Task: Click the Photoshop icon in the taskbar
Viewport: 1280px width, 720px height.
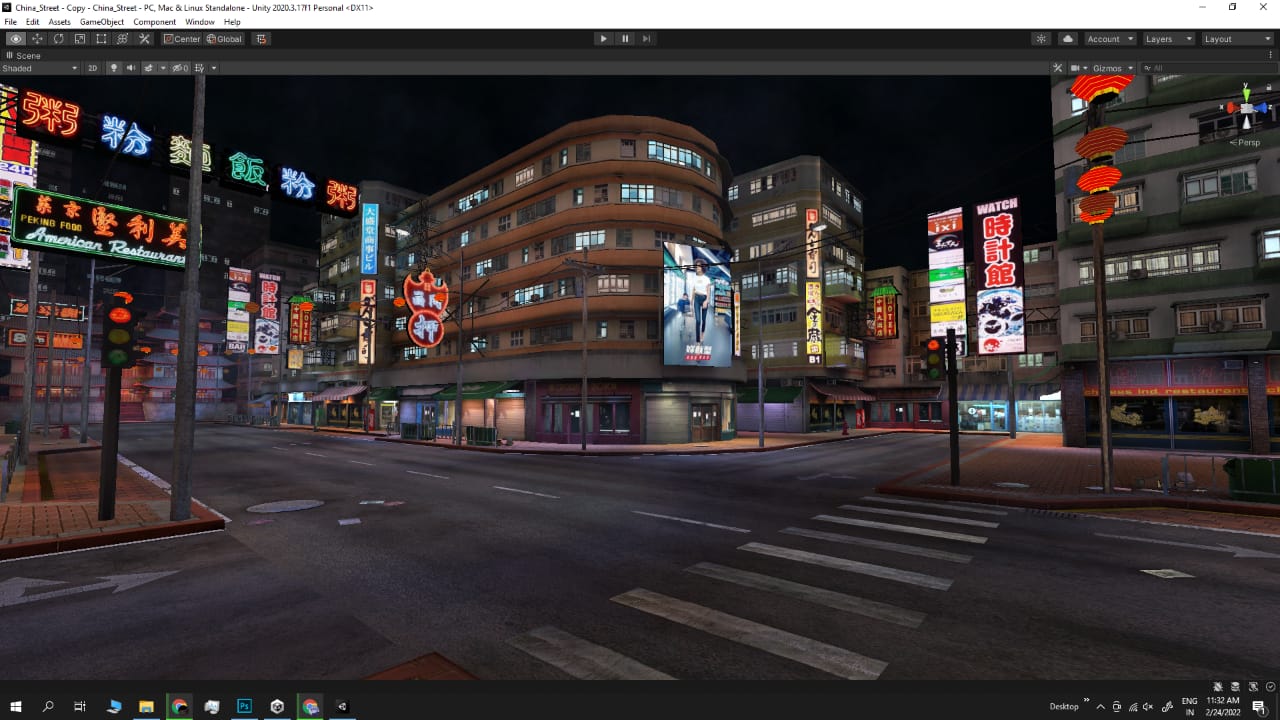Action: click(244, 706)
